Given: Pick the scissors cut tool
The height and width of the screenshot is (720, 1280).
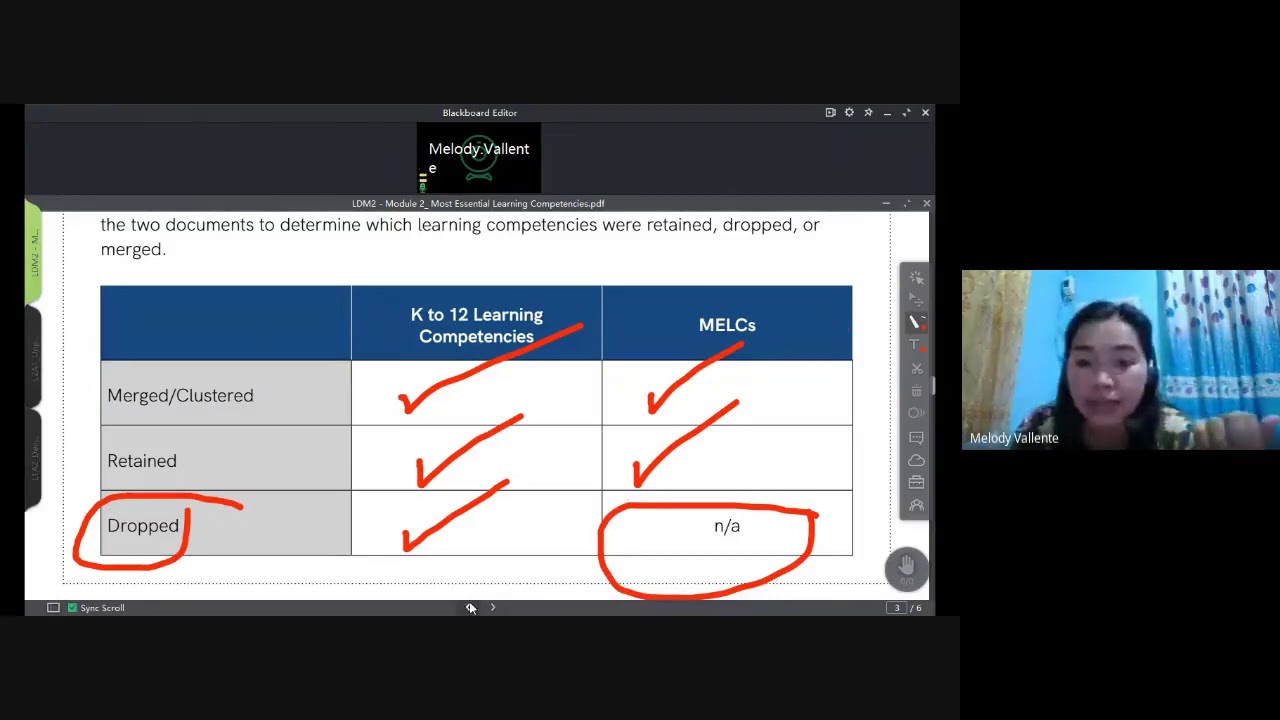Looking at the screenshot, I should tap(916, 368).
